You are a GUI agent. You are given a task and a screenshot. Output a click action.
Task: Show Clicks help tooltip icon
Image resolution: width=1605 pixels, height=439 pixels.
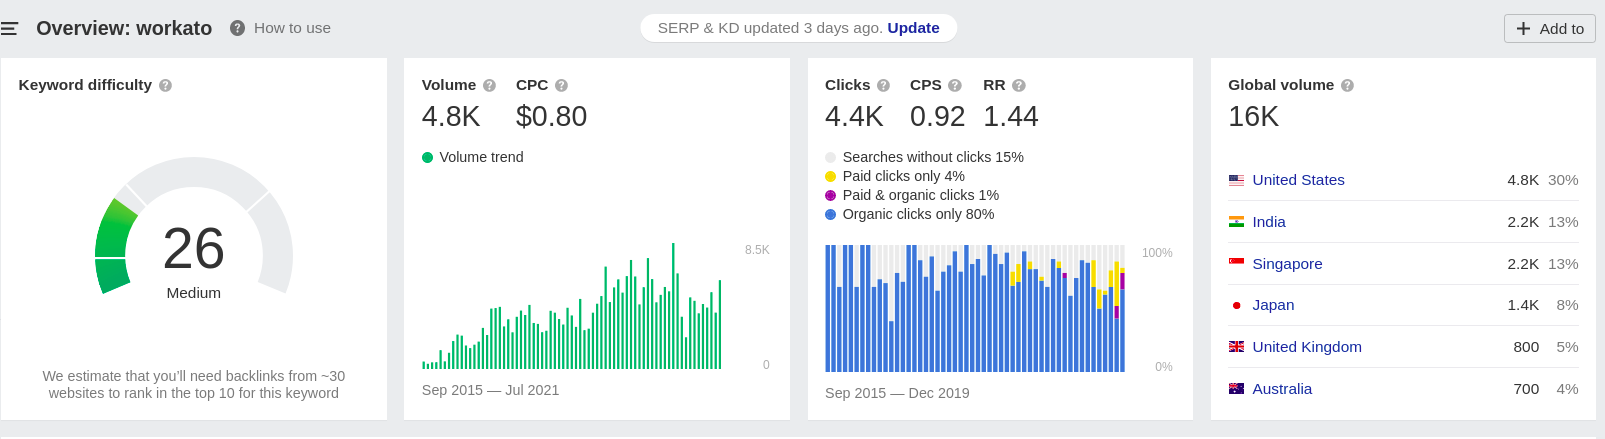(x=883, y=85)
